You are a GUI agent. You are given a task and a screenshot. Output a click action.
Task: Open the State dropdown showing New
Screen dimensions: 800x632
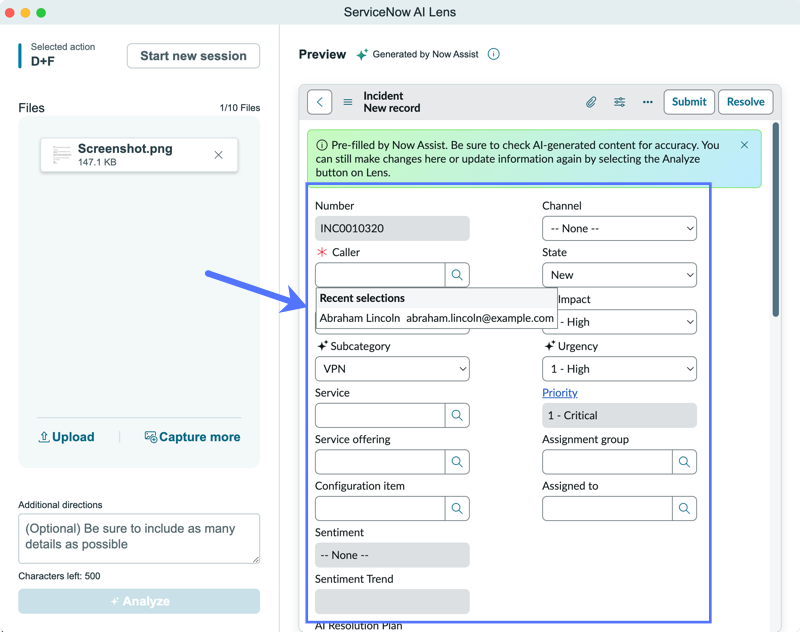619,275
